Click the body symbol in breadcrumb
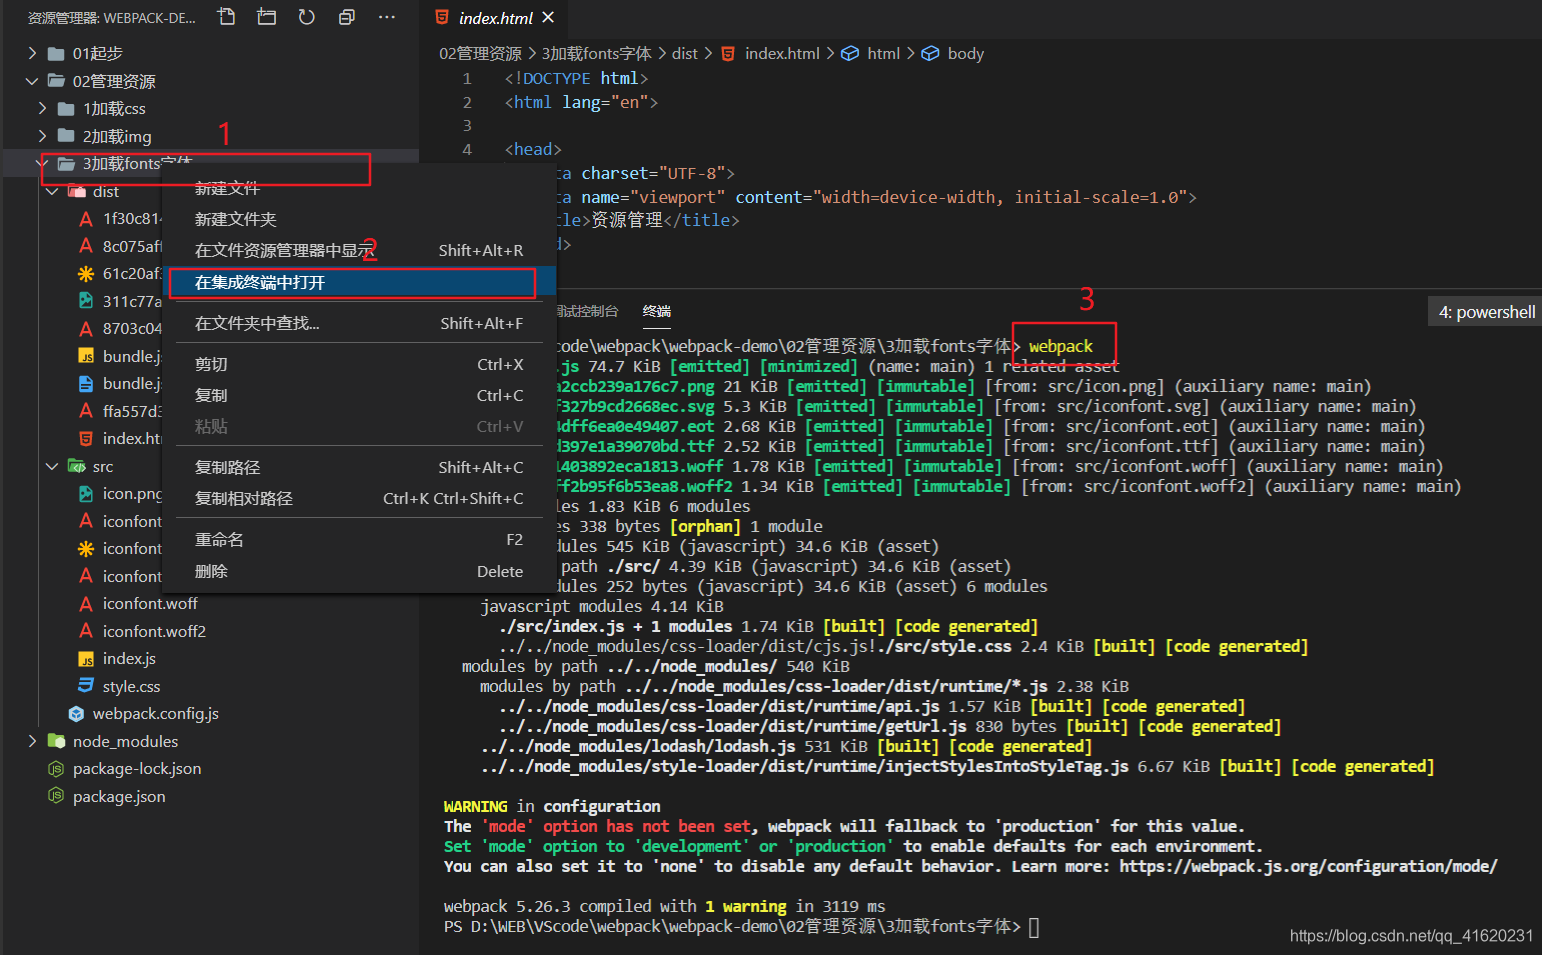The image size is (1542, 955). pyautogui.click(x=965, y=53)
